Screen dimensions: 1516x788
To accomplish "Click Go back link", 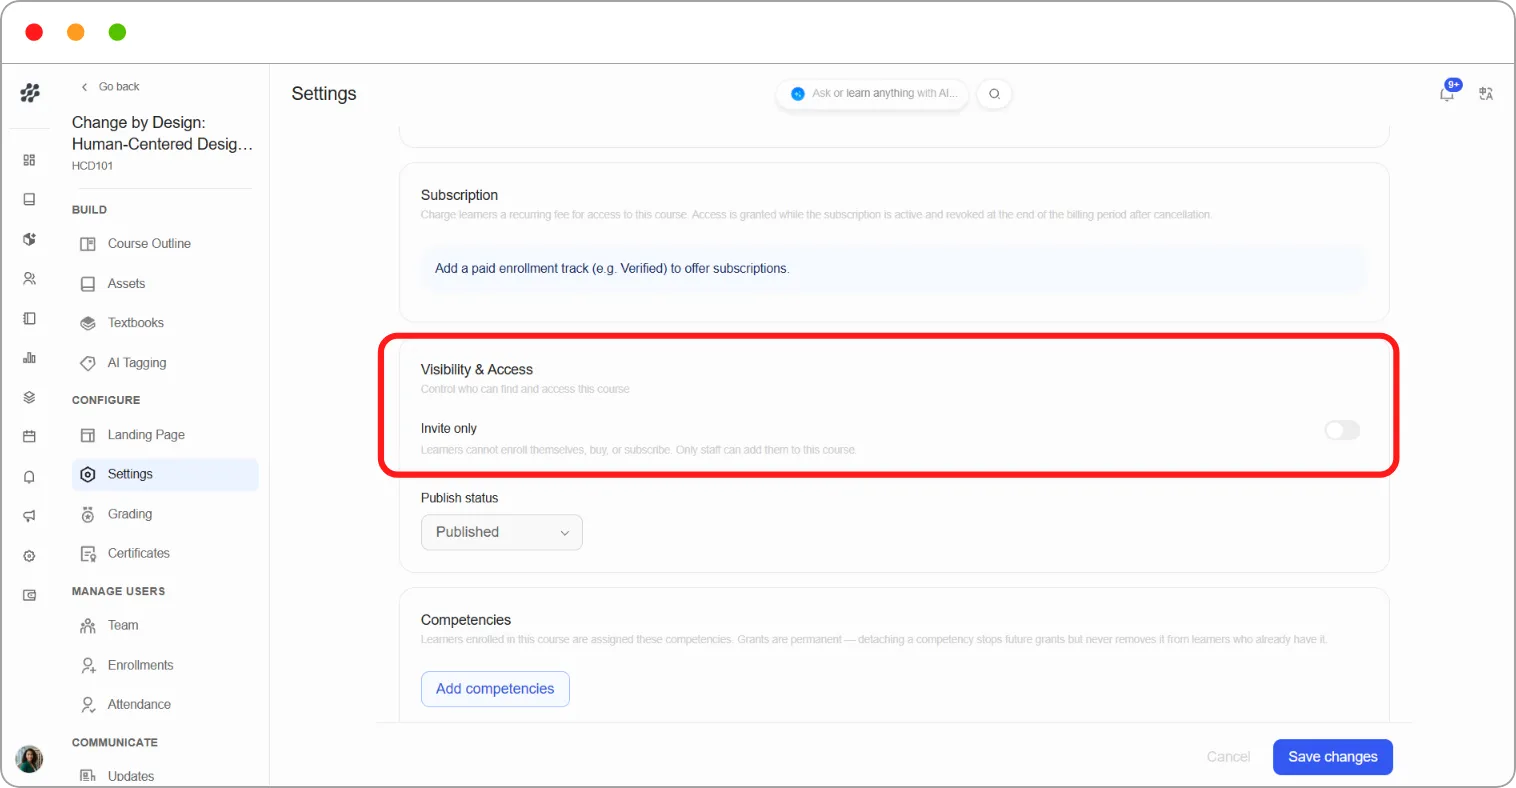I will point(110,87).
